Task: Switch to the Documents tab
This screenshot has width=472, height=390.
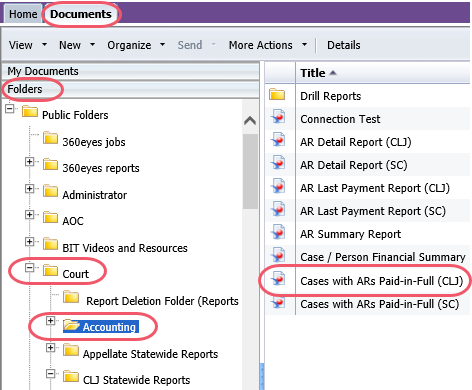Action: 81,14
